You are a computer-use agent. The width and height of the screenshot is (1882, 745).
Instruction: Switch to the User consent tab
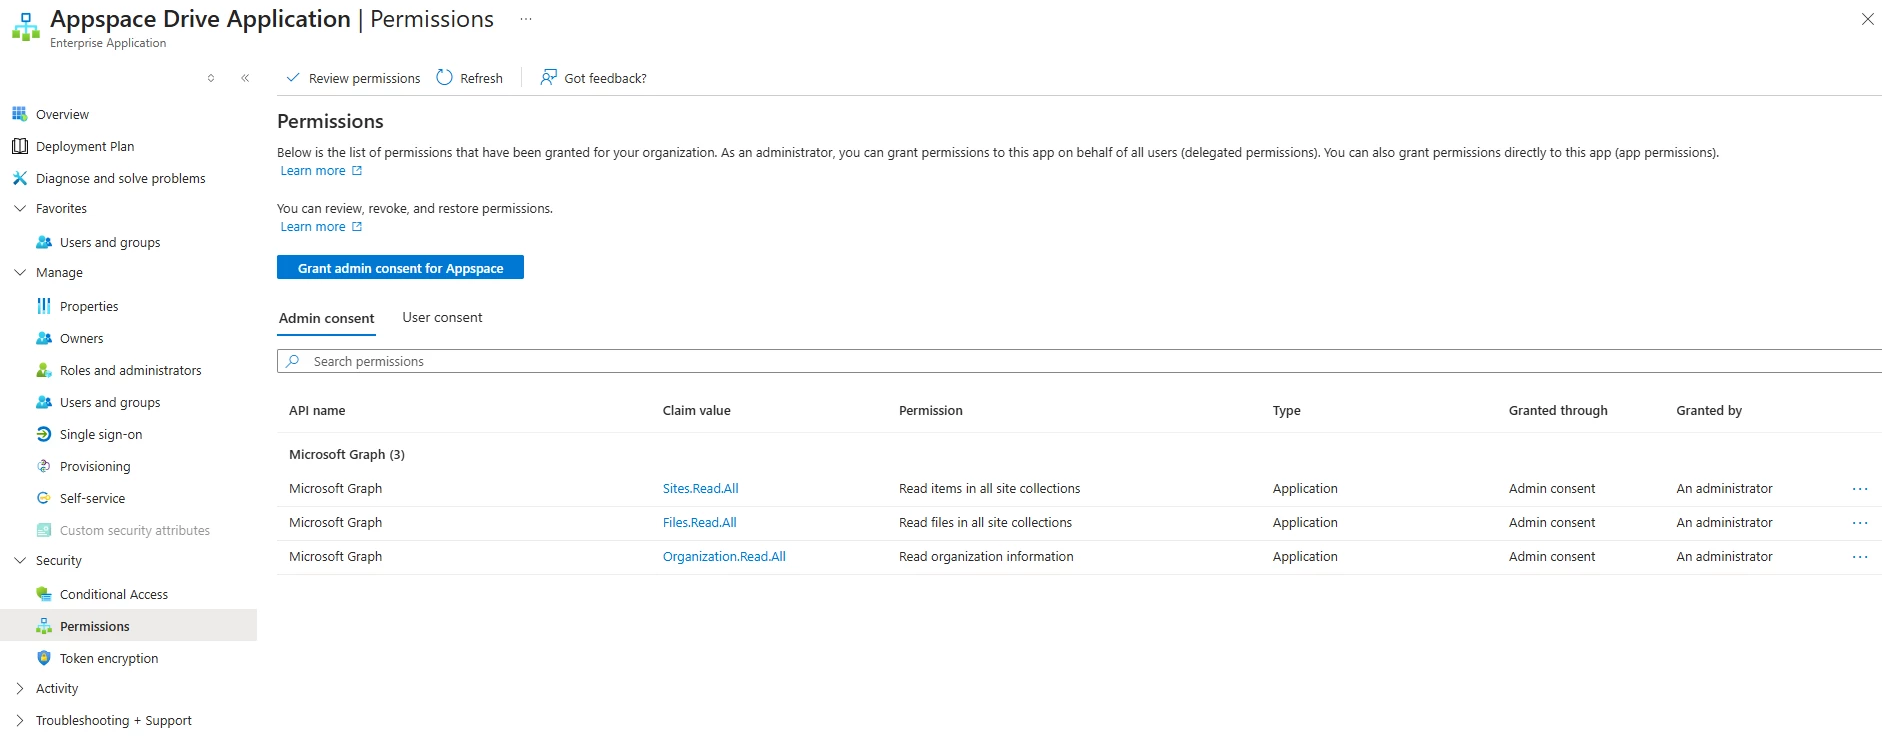pyautogui.click(x=442, y=317)
